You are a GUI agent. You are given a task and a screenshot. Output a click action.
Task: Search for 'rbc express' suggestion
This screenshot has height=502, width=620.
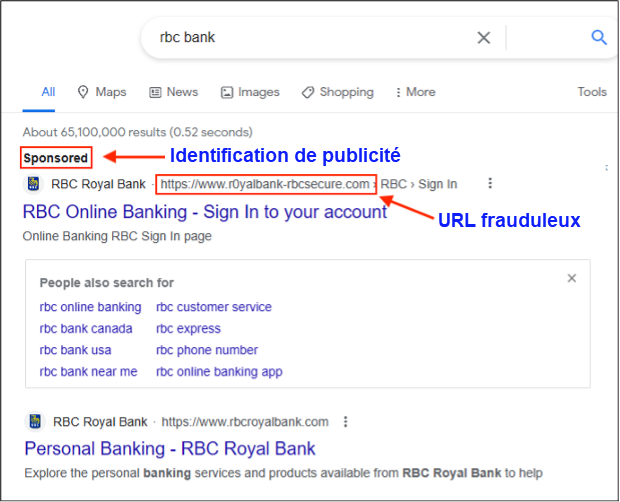pyautogui.click(x=188, y=329)
